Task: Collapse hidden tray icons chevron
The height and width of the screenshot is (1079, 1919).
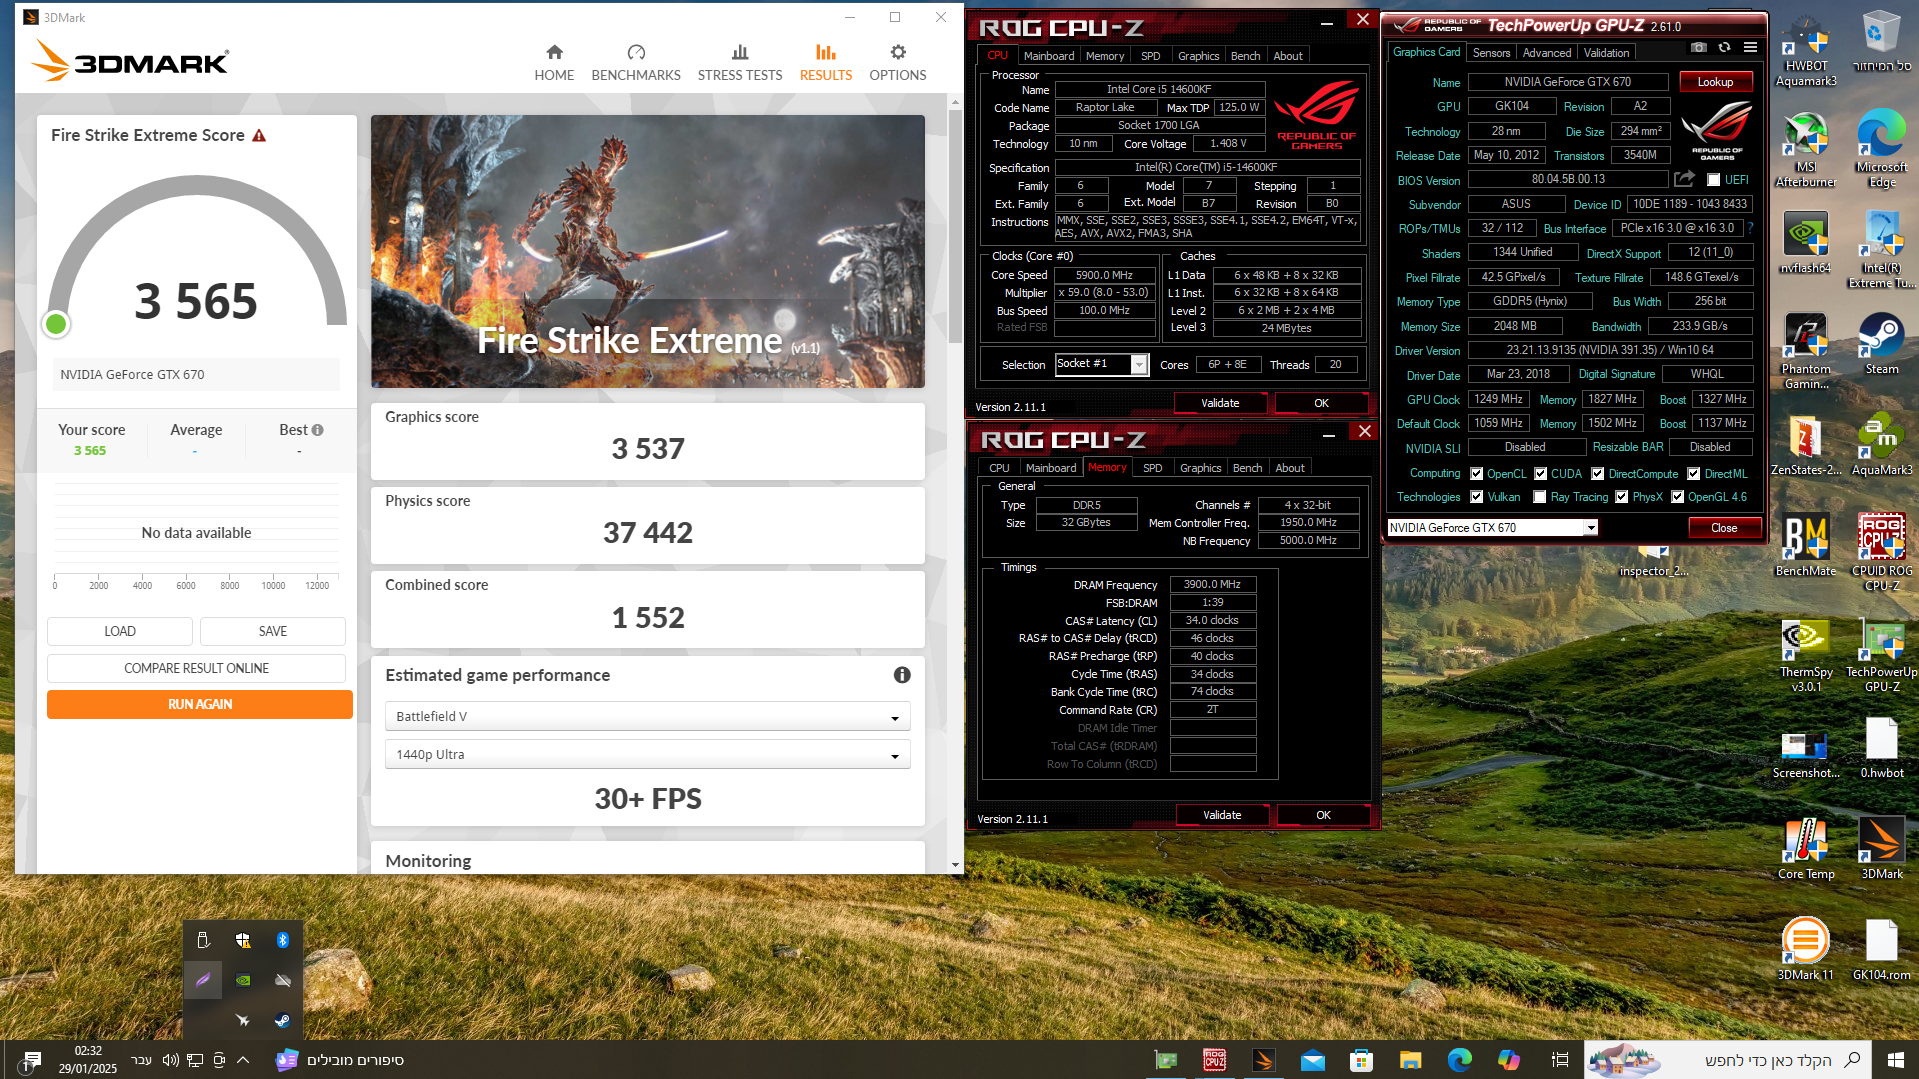Action: tap(243, 1060)
